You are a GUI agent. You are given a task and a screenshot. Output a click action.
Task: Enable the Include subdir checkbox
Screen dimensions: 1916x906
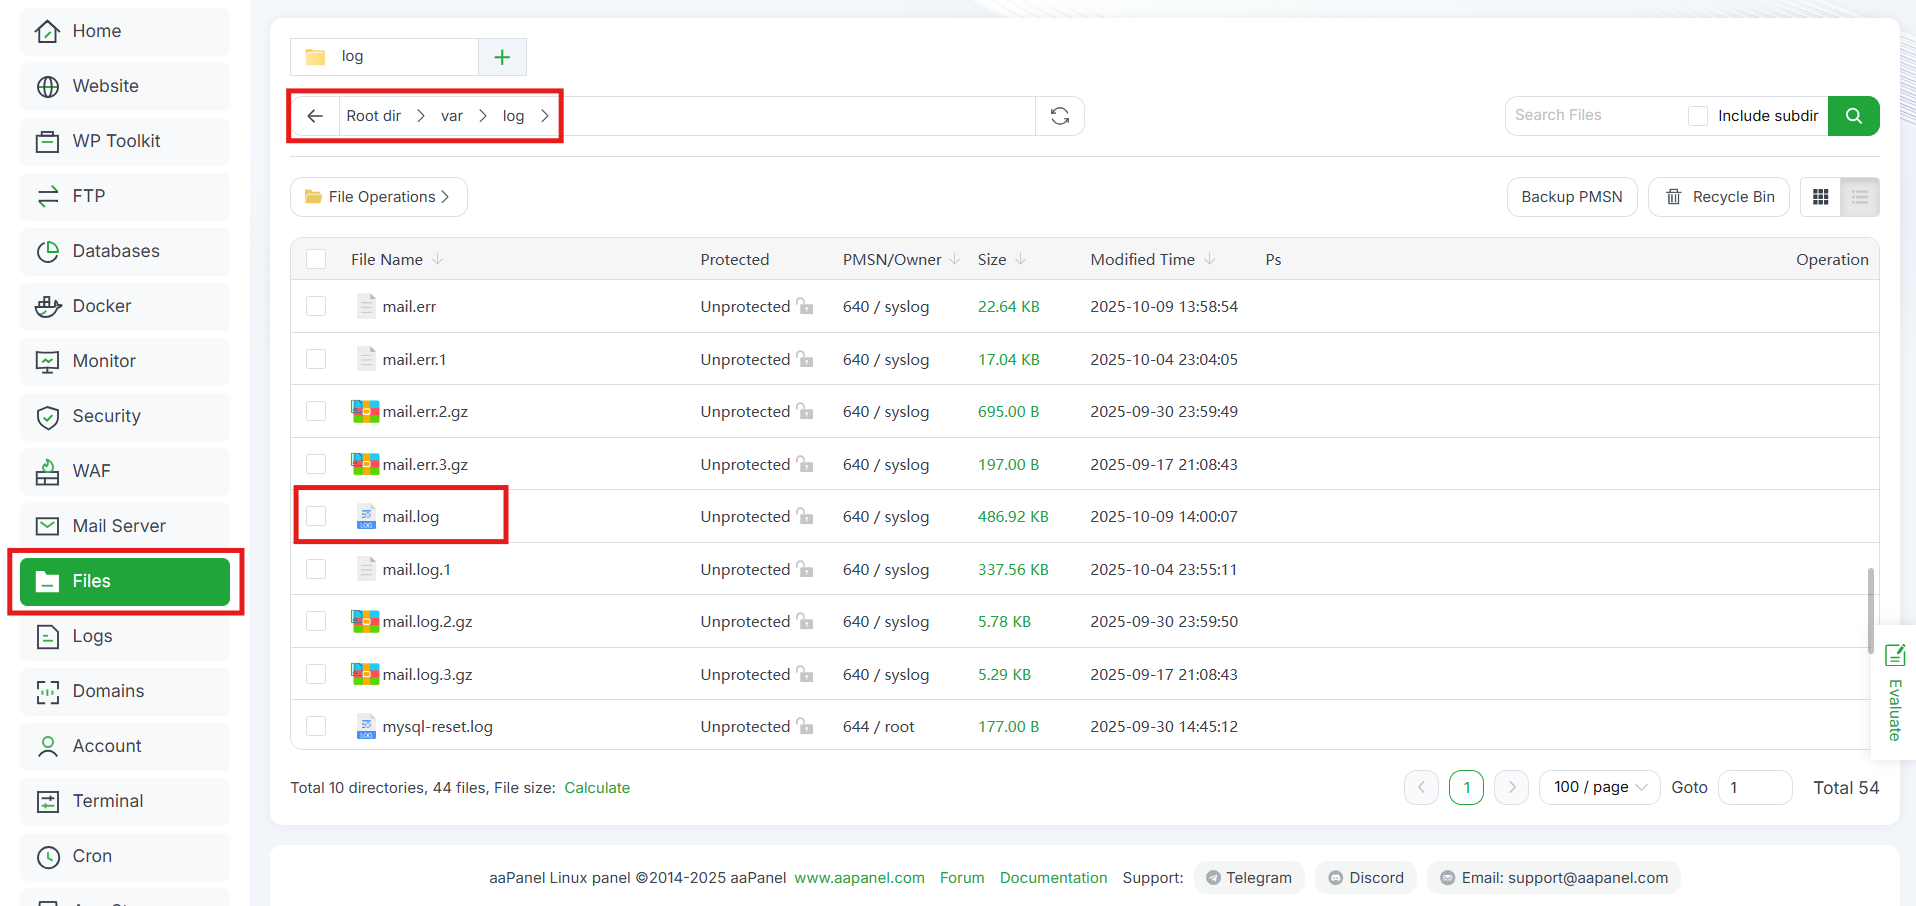pos(1697,116)
